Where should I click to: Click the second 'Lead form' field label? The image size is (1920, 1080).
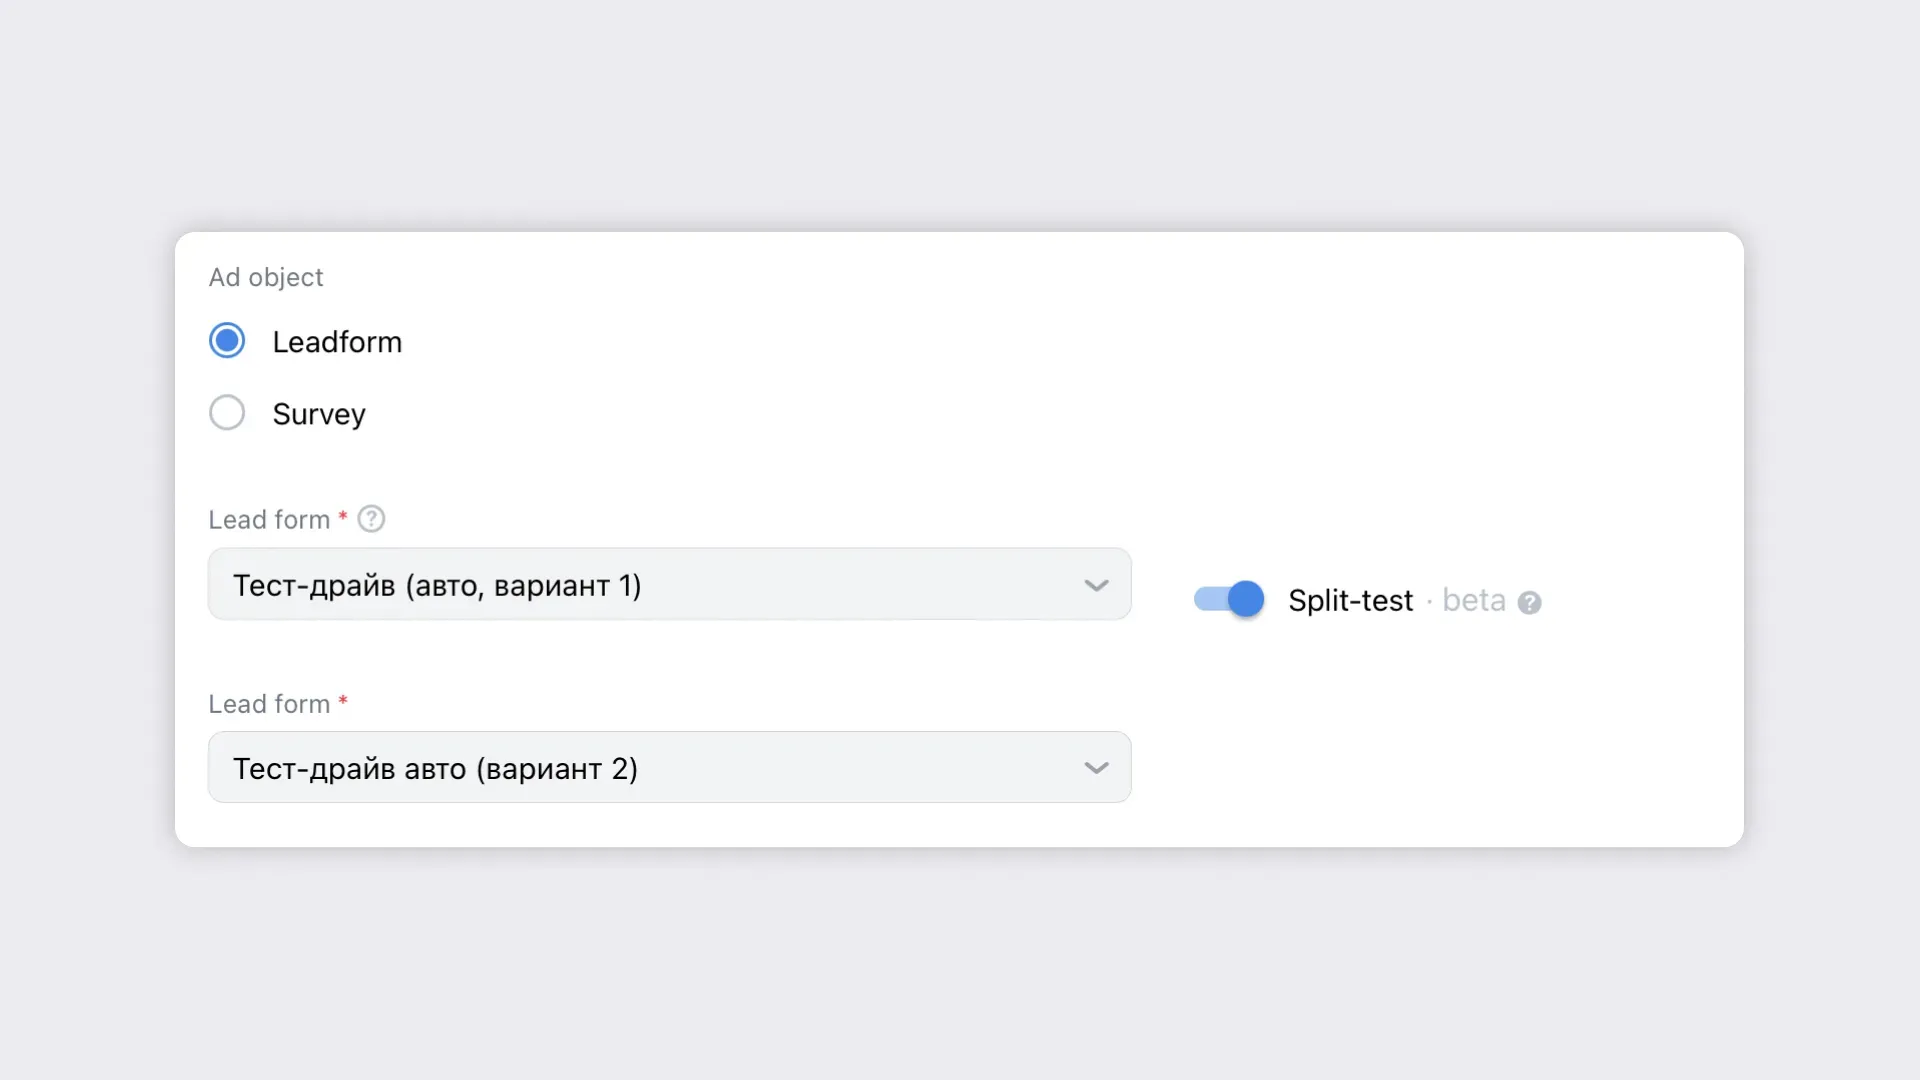click(269, 704)
